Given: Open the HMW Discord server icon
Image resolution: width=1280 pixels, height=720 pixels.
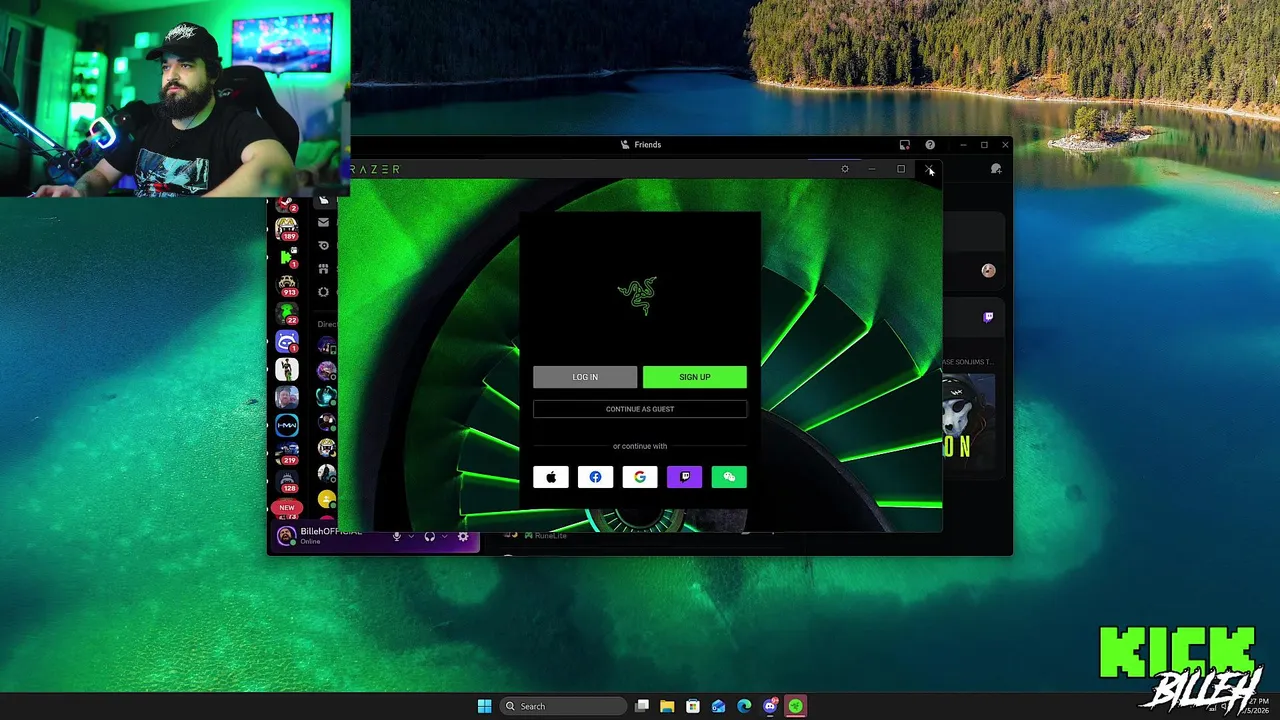Looking at the screenshot, I should [287, 425].
